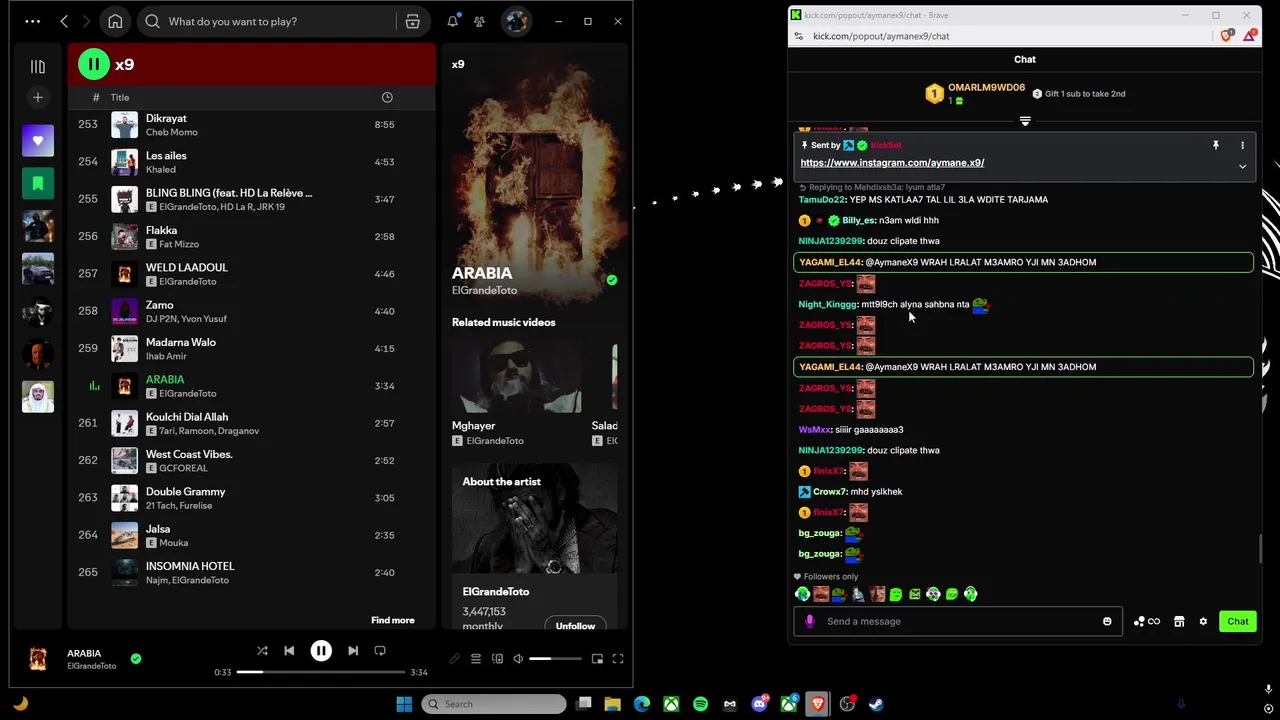Viewport: 1280px width, 720px height.
Task: Open the Kick shop storefront icon
Action: [1179, 621]
